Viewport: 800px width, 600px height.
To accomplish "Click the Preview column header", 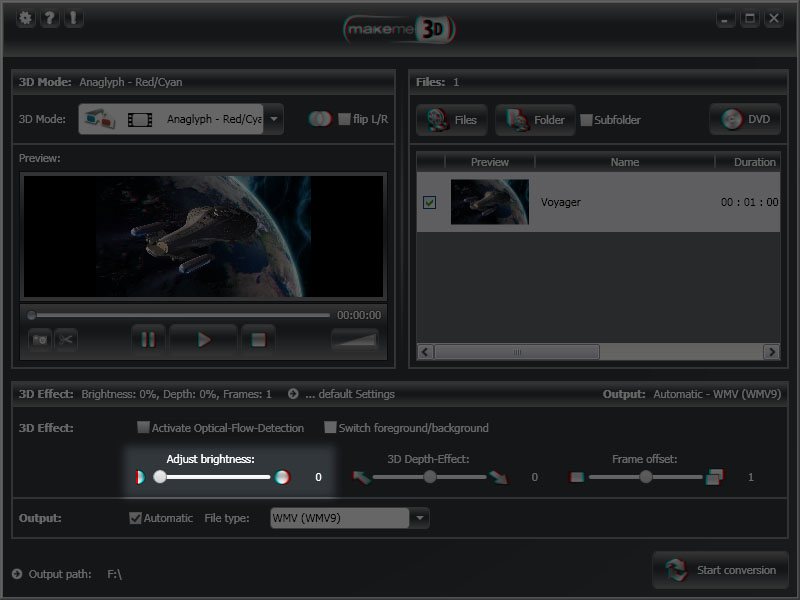I will pyautogui.click(x=490, y=162).
